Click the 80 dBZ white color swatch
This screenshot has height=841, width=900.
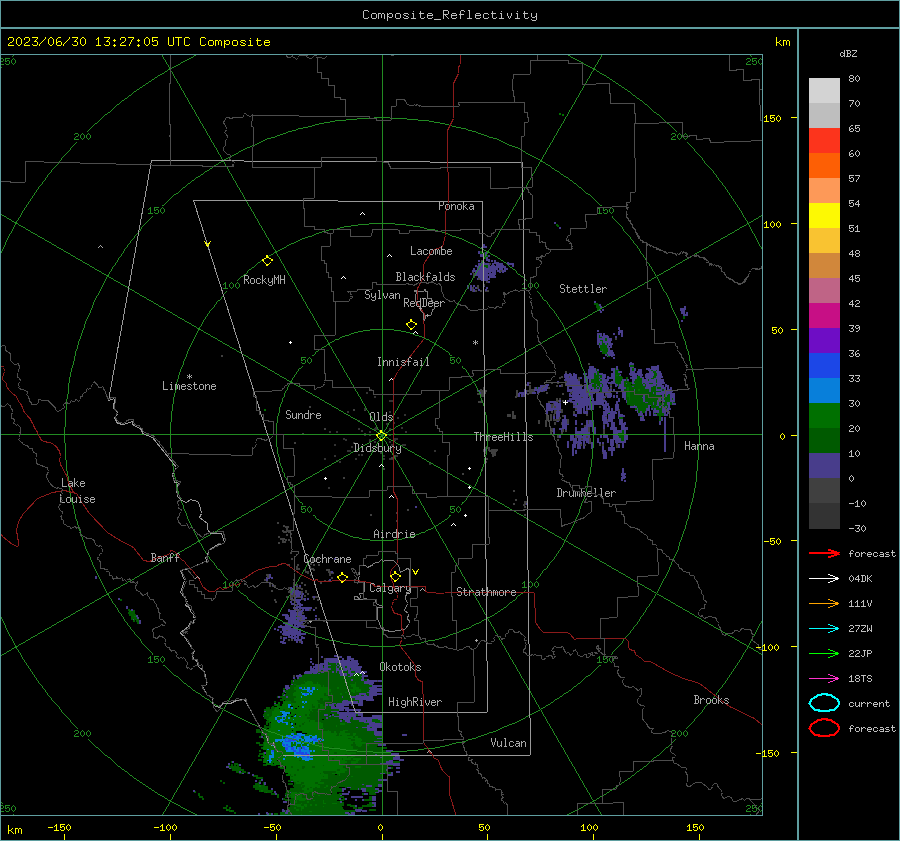click(824, 90)
